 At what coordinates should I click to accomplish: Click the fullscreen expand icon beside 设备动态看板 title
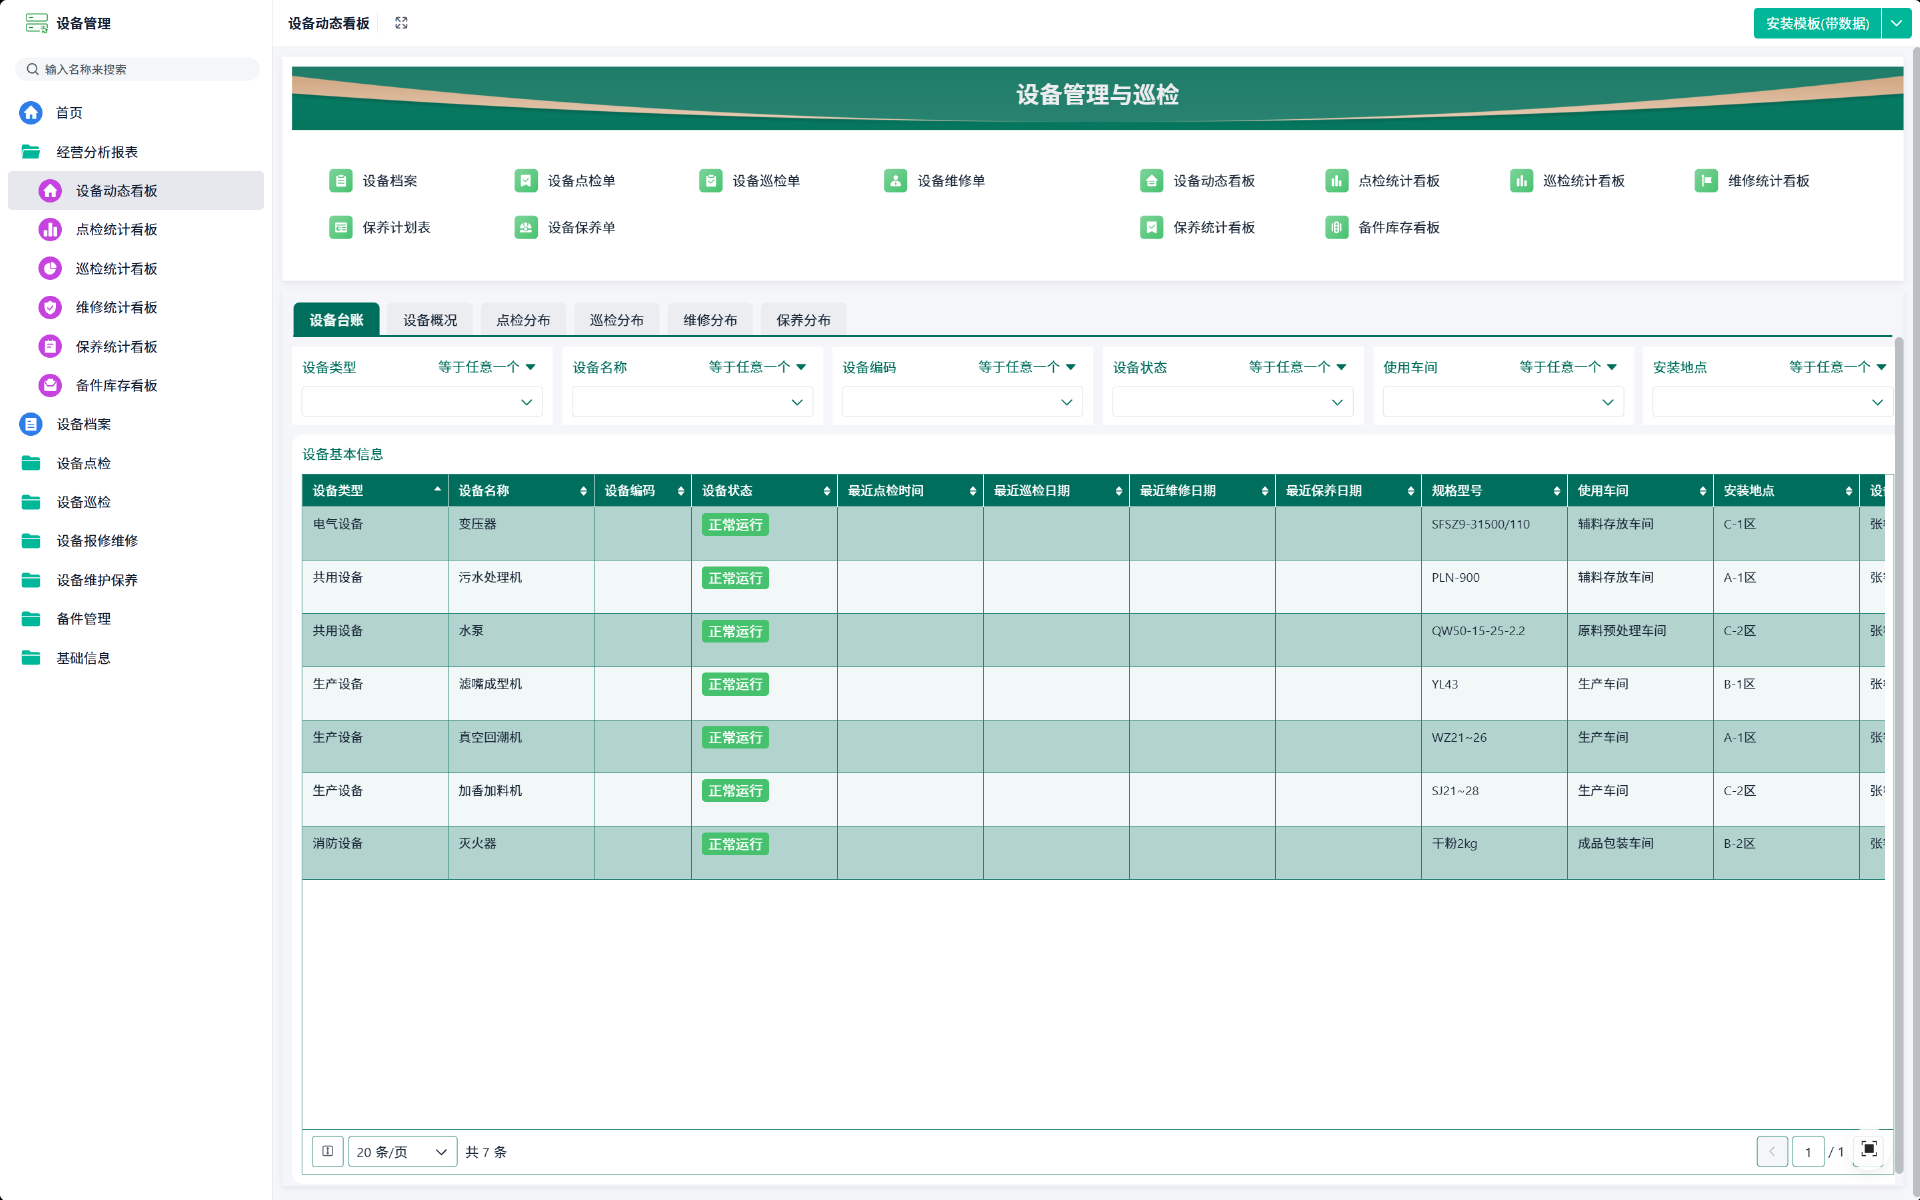pyautogui.click(x=401, y=23)
